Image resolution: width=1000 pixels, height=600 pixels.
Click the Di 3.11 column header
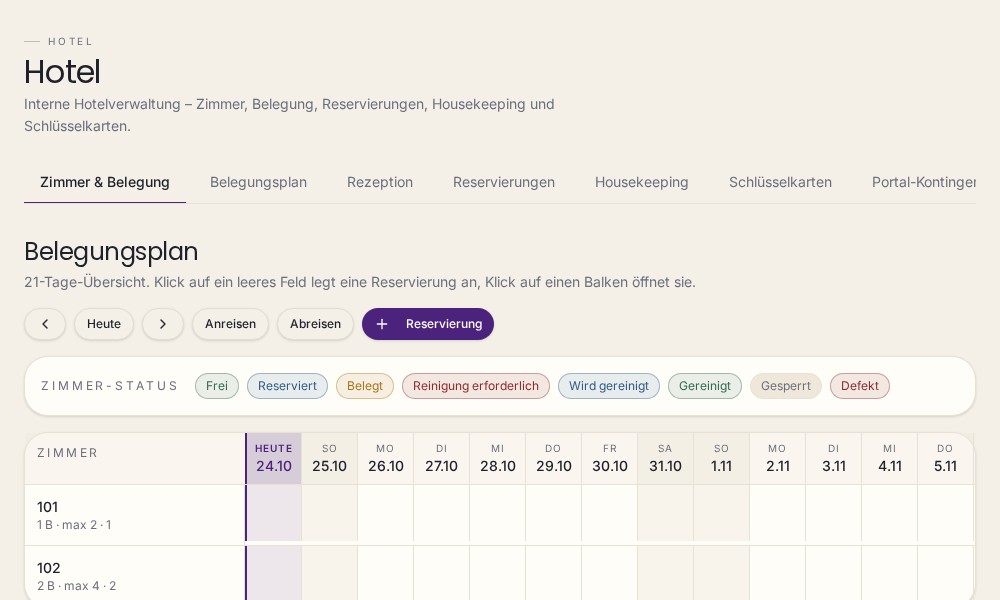[834, 458]
